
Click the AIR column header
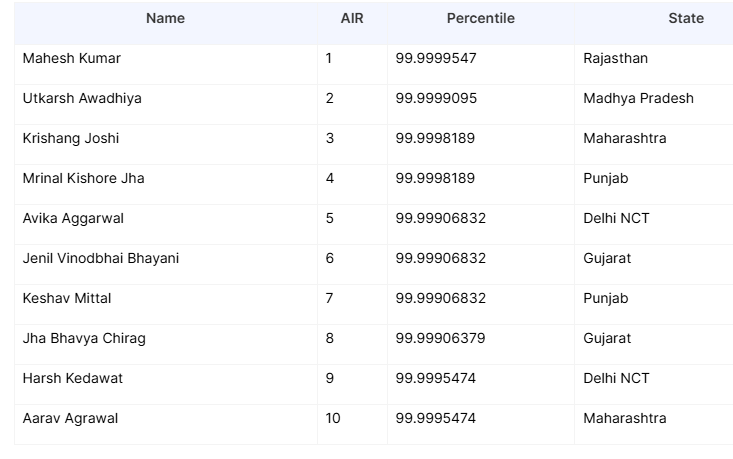[x=352, y=18]
